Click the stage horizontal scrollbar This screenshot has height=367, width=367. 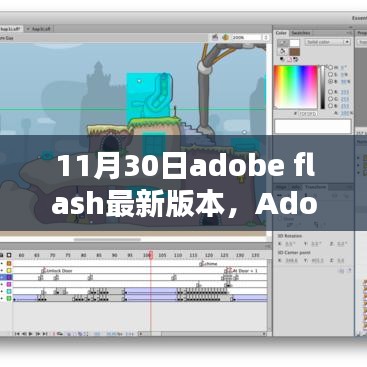[107, 239]
